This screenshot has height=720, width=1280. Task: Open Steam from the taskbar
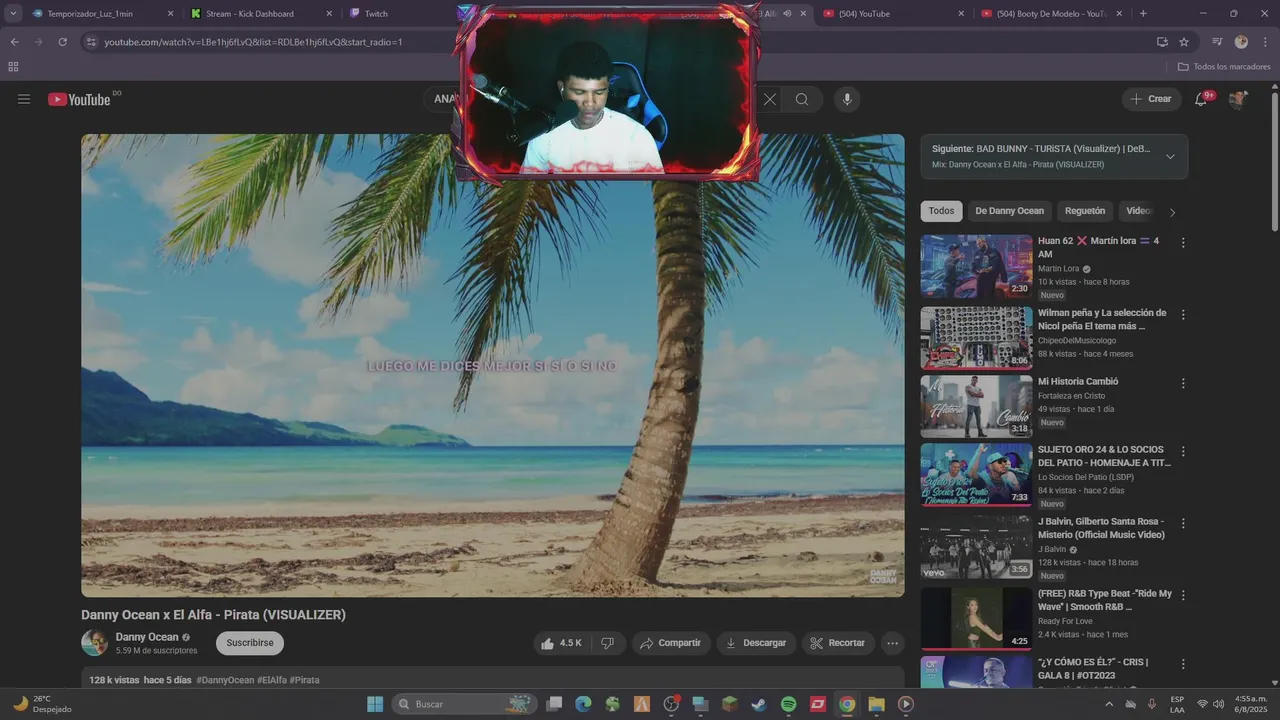click(x=759, y=704)
